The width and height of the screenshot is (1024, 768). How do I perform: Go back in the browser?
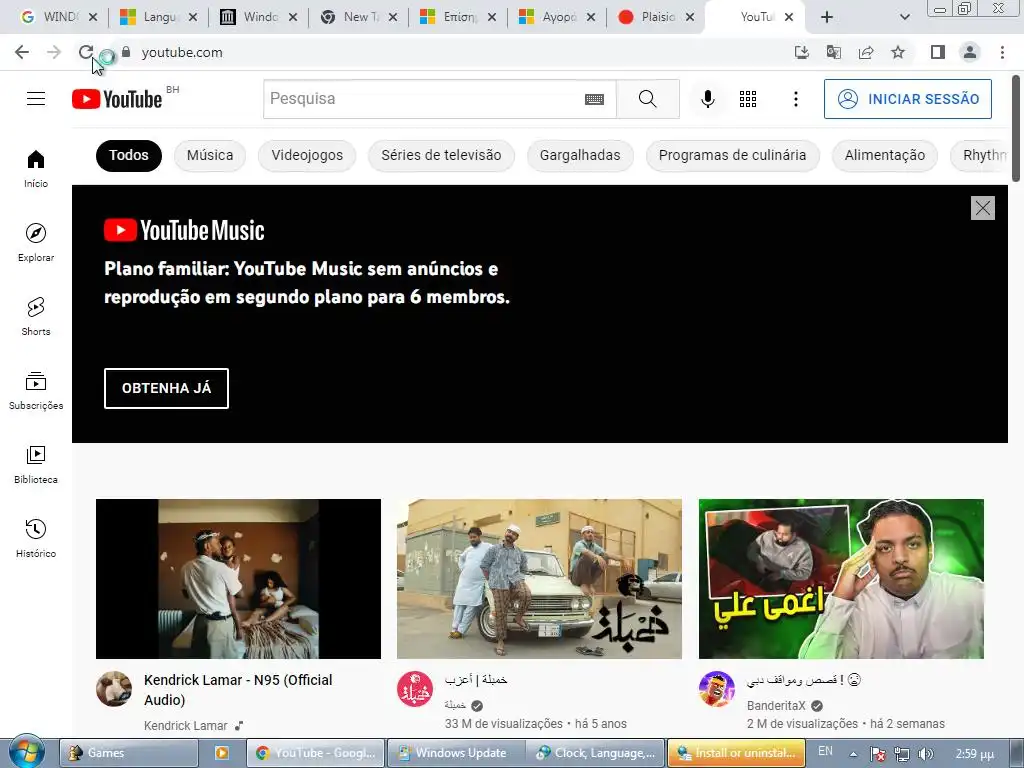click(x=22, y=52)
